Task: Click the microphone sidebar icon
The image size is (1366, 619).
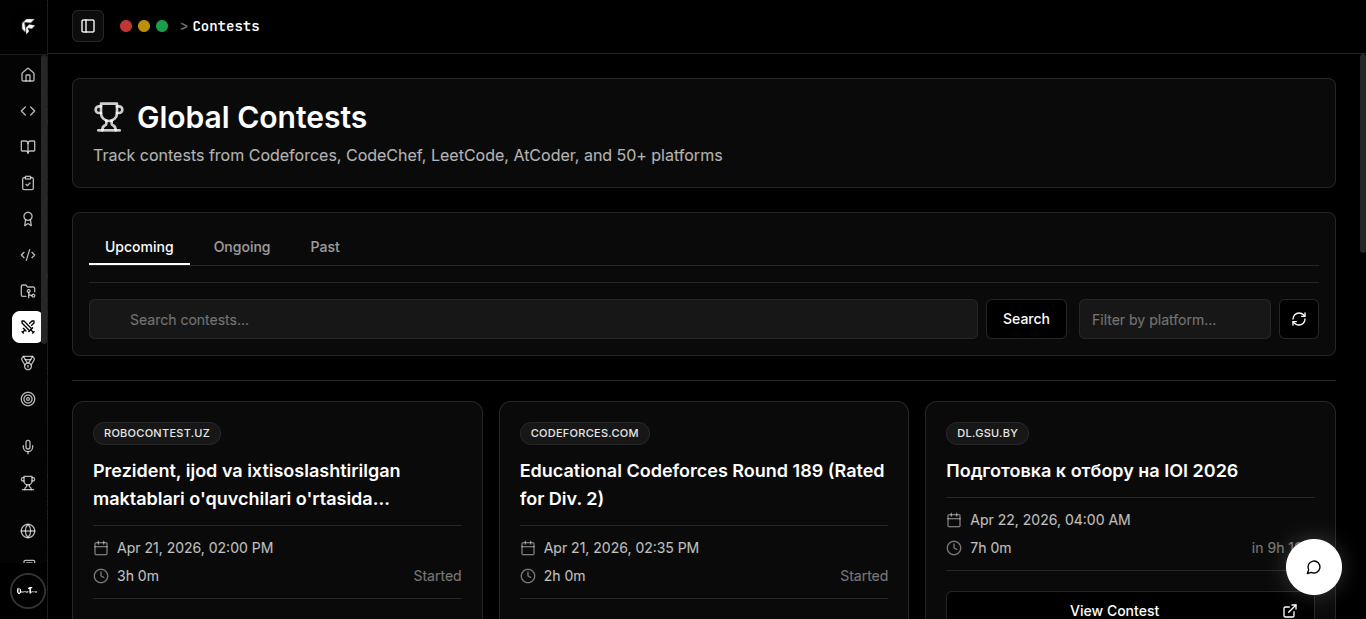Action: coord(28,447)
